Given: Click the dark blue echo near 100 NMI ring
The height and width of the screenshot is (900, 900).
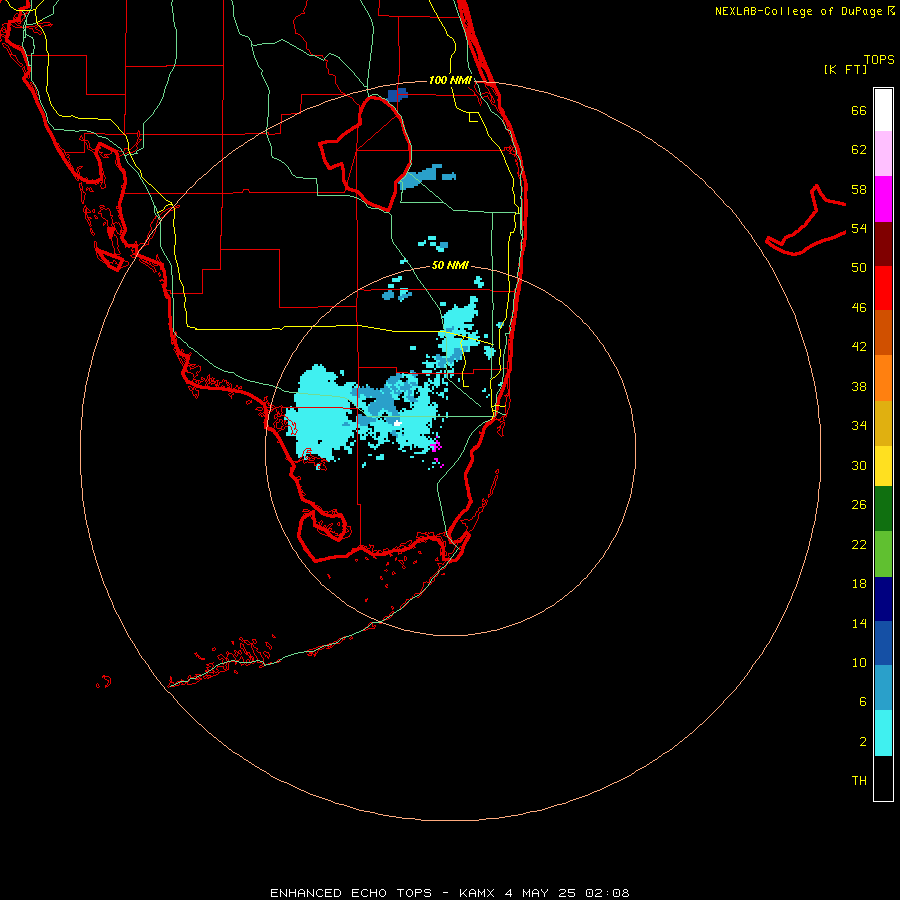Looking at the screenshot, I should (x=397, y=95).
